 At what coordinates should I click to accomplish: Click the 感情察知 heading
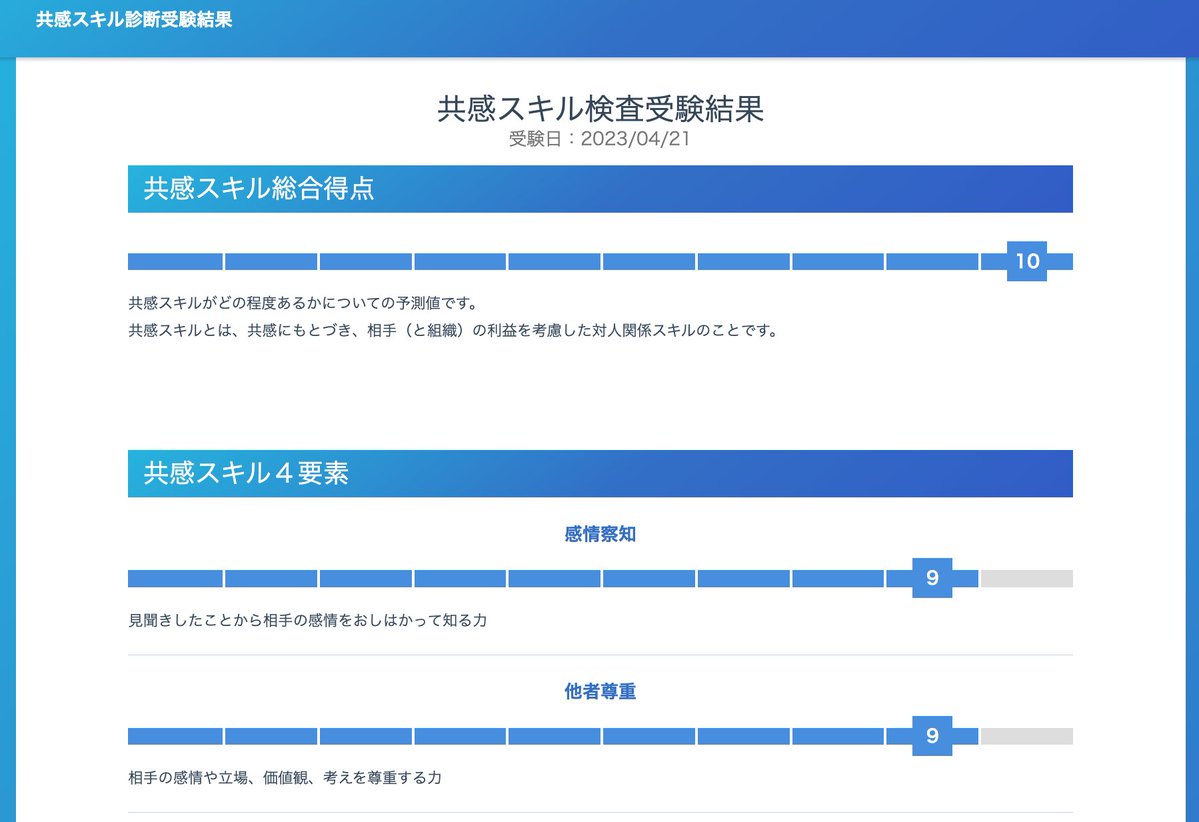[x=600, y=534]
